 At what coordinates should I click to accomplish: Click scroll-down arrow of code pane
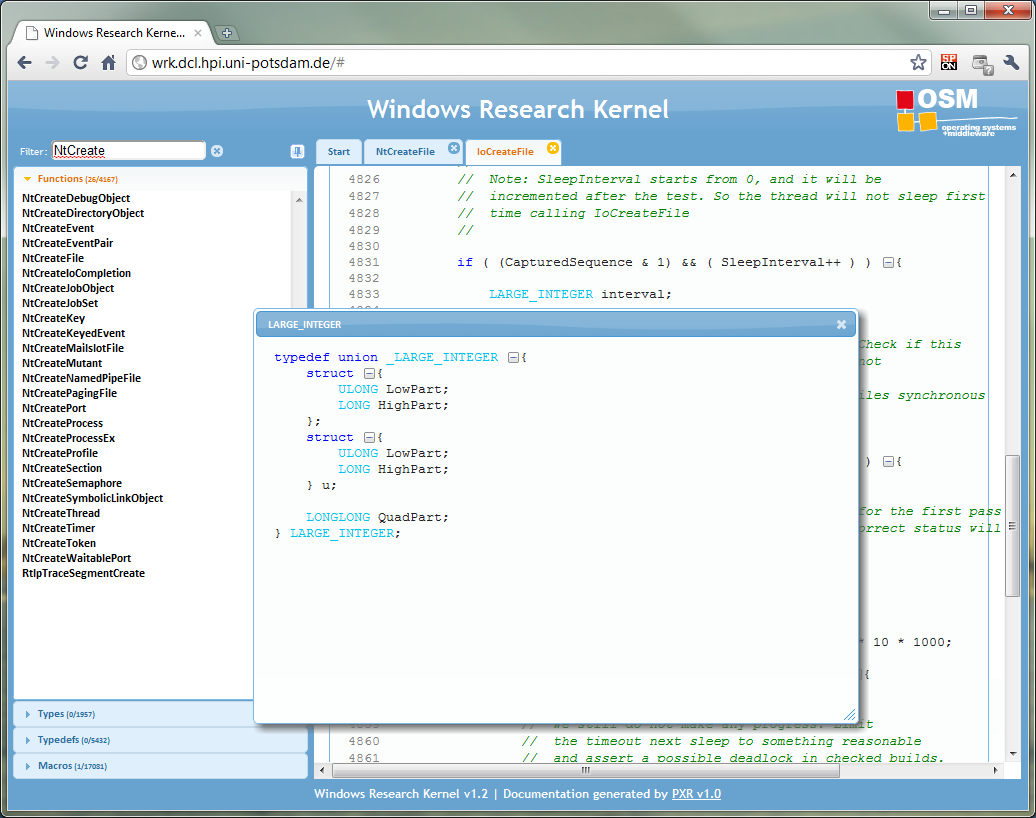point(1012,754)
